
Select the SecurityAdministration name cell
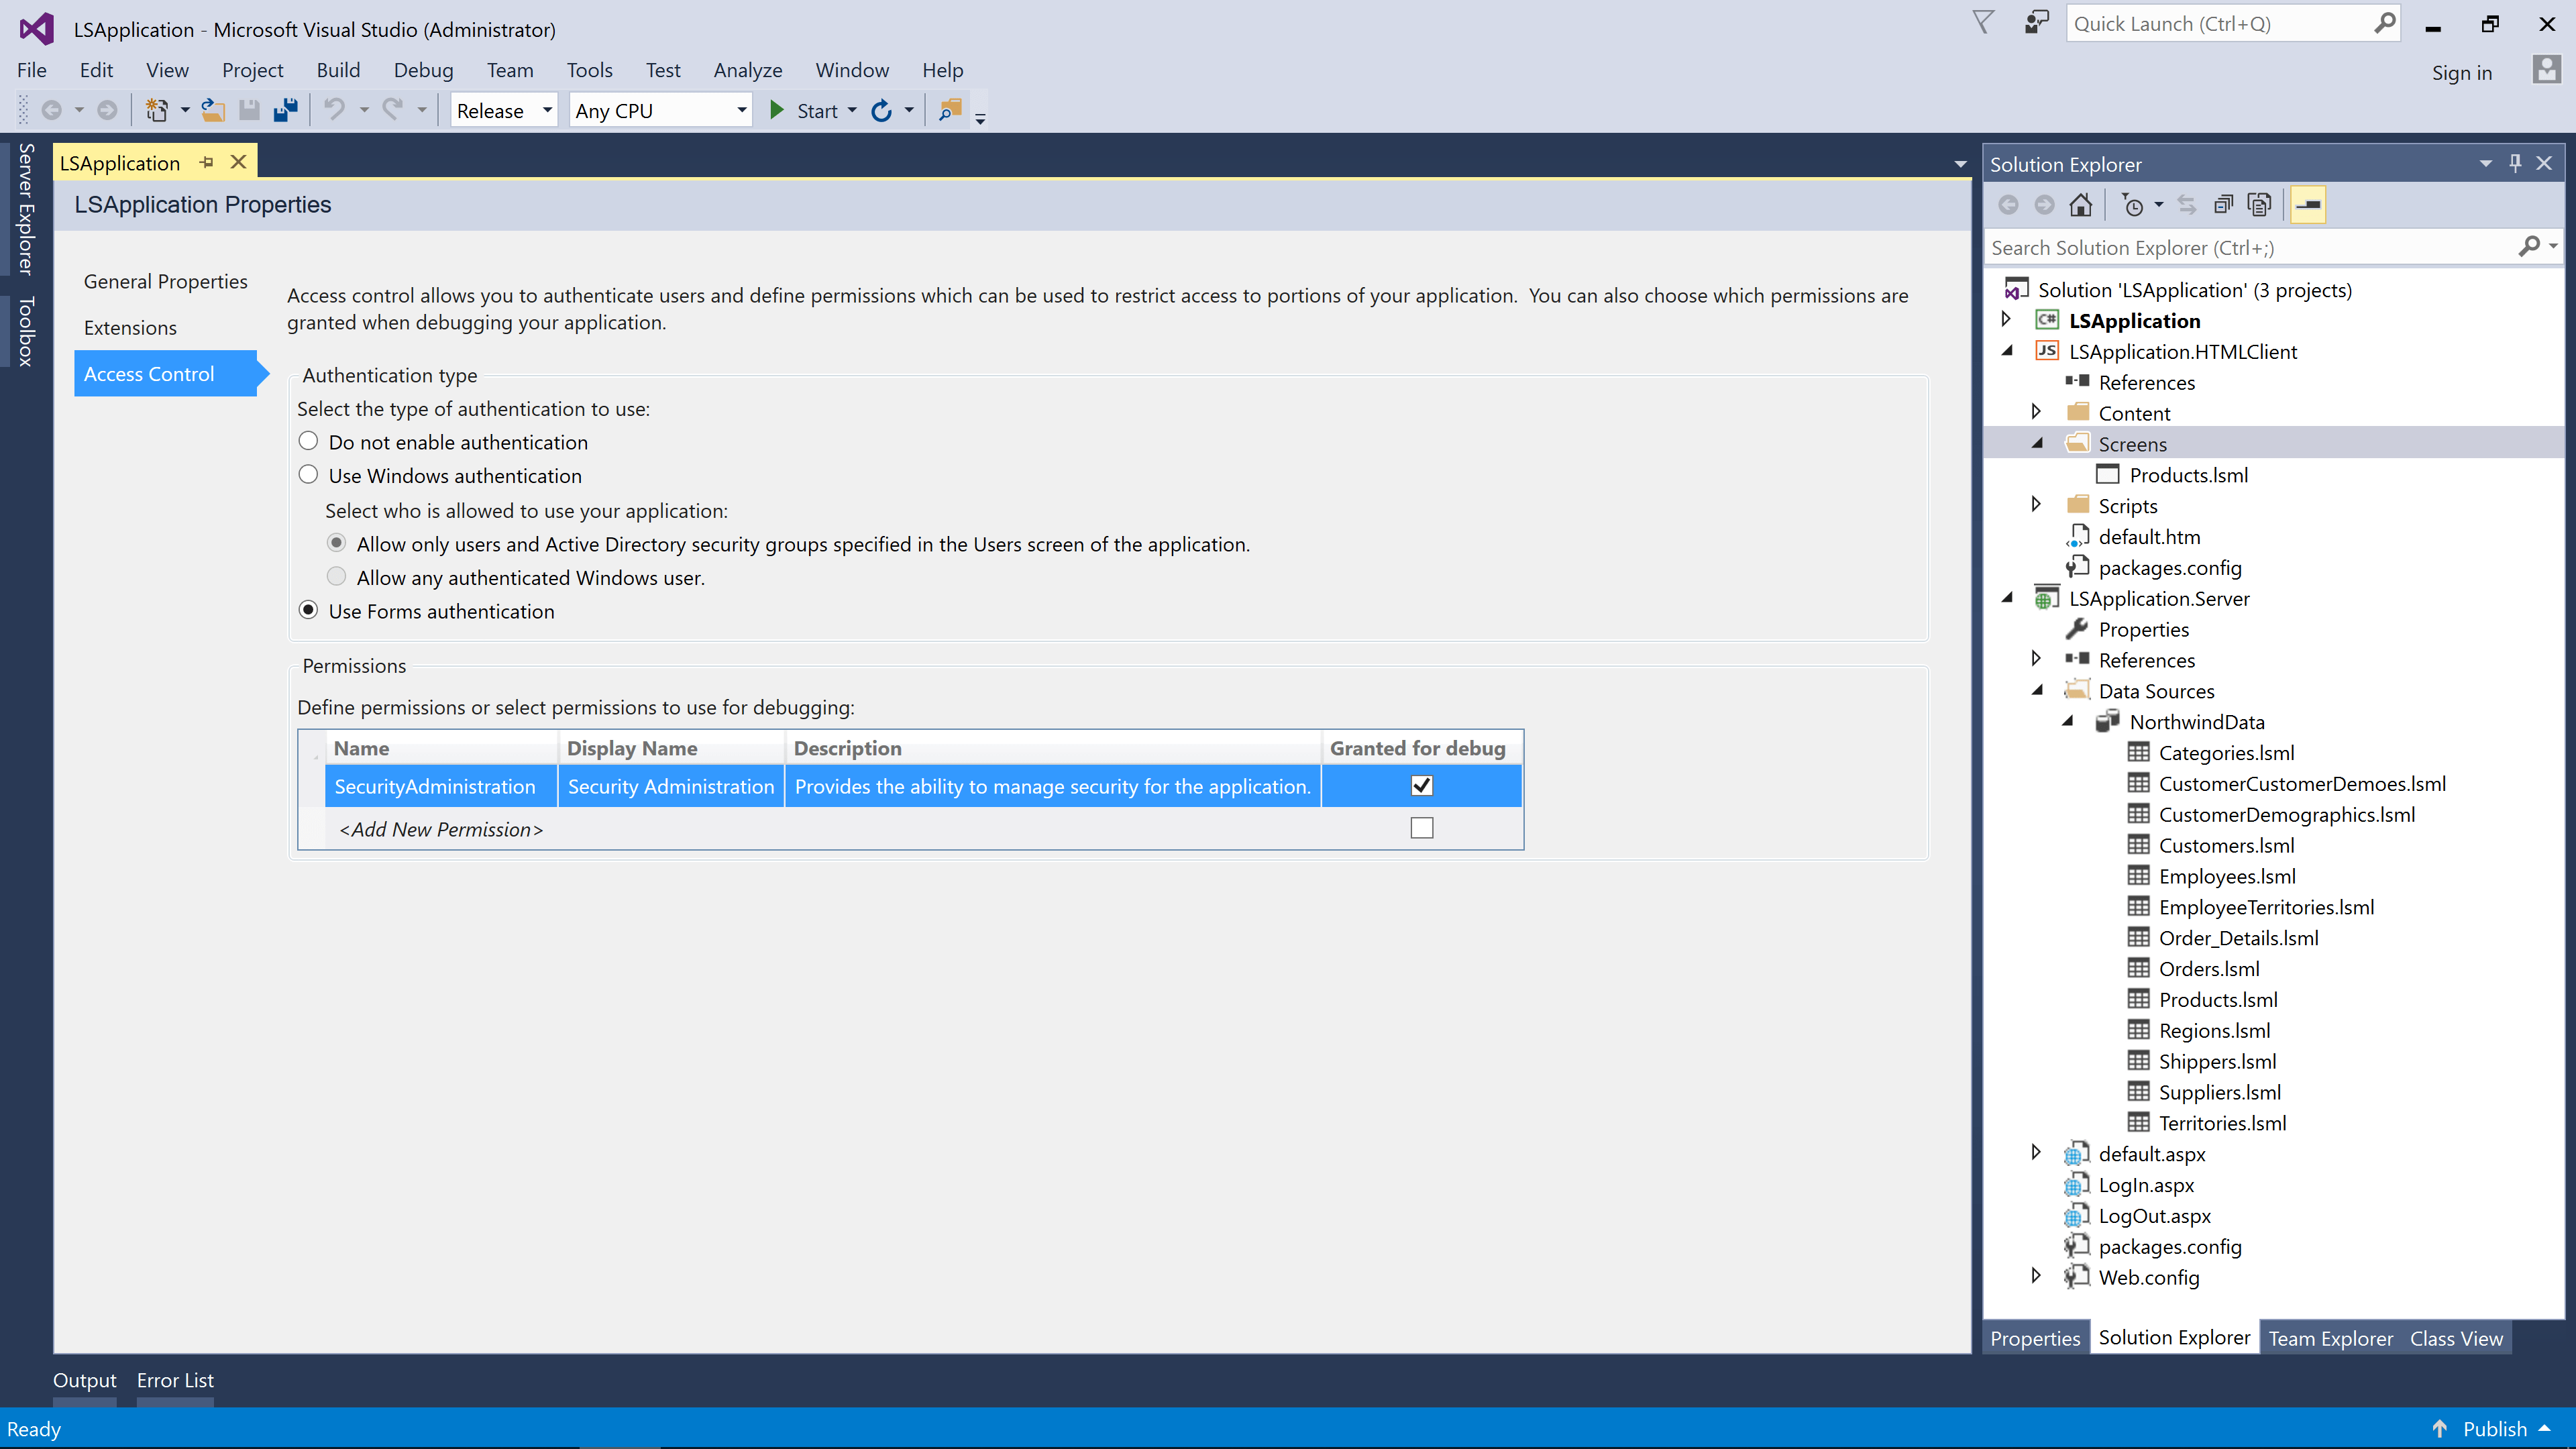(x=441, y=786)
